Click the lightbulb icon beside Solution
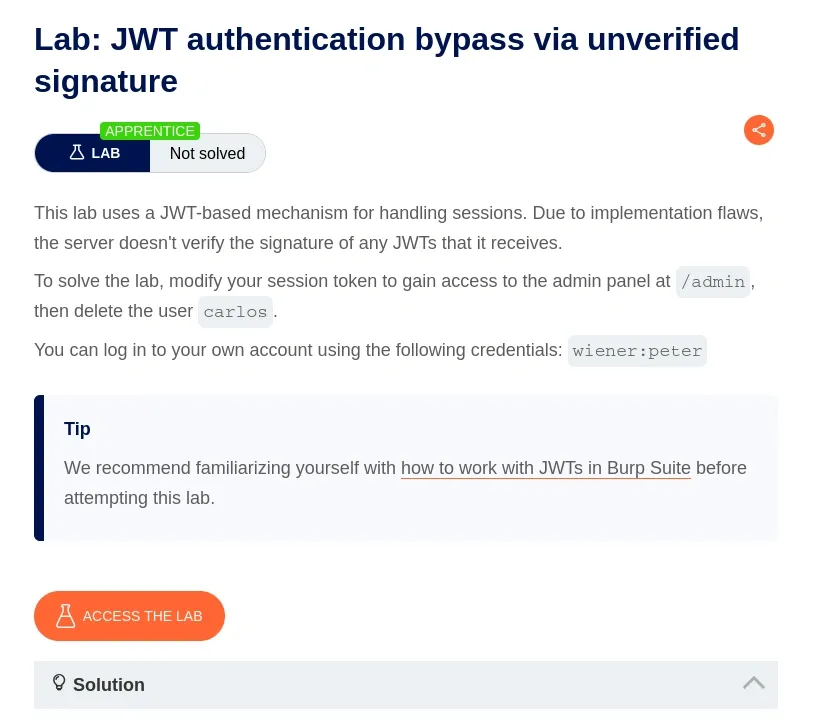813x728 pixels. click(59, 683)
